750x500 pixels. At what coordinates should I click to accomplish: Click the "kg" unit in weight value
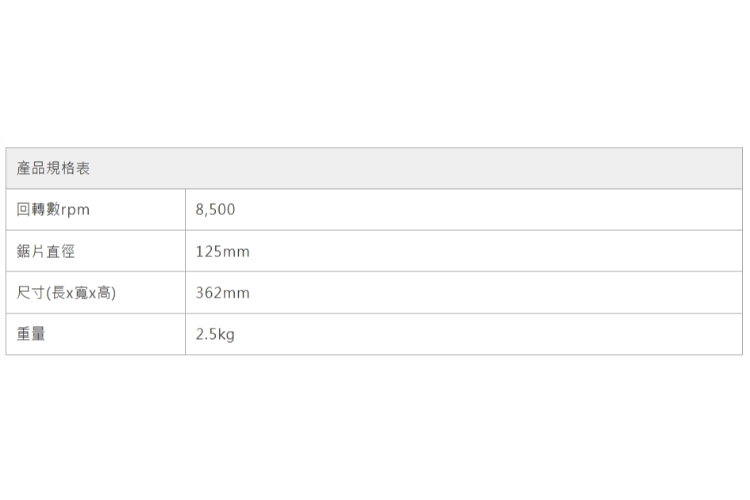click(226, 335)
